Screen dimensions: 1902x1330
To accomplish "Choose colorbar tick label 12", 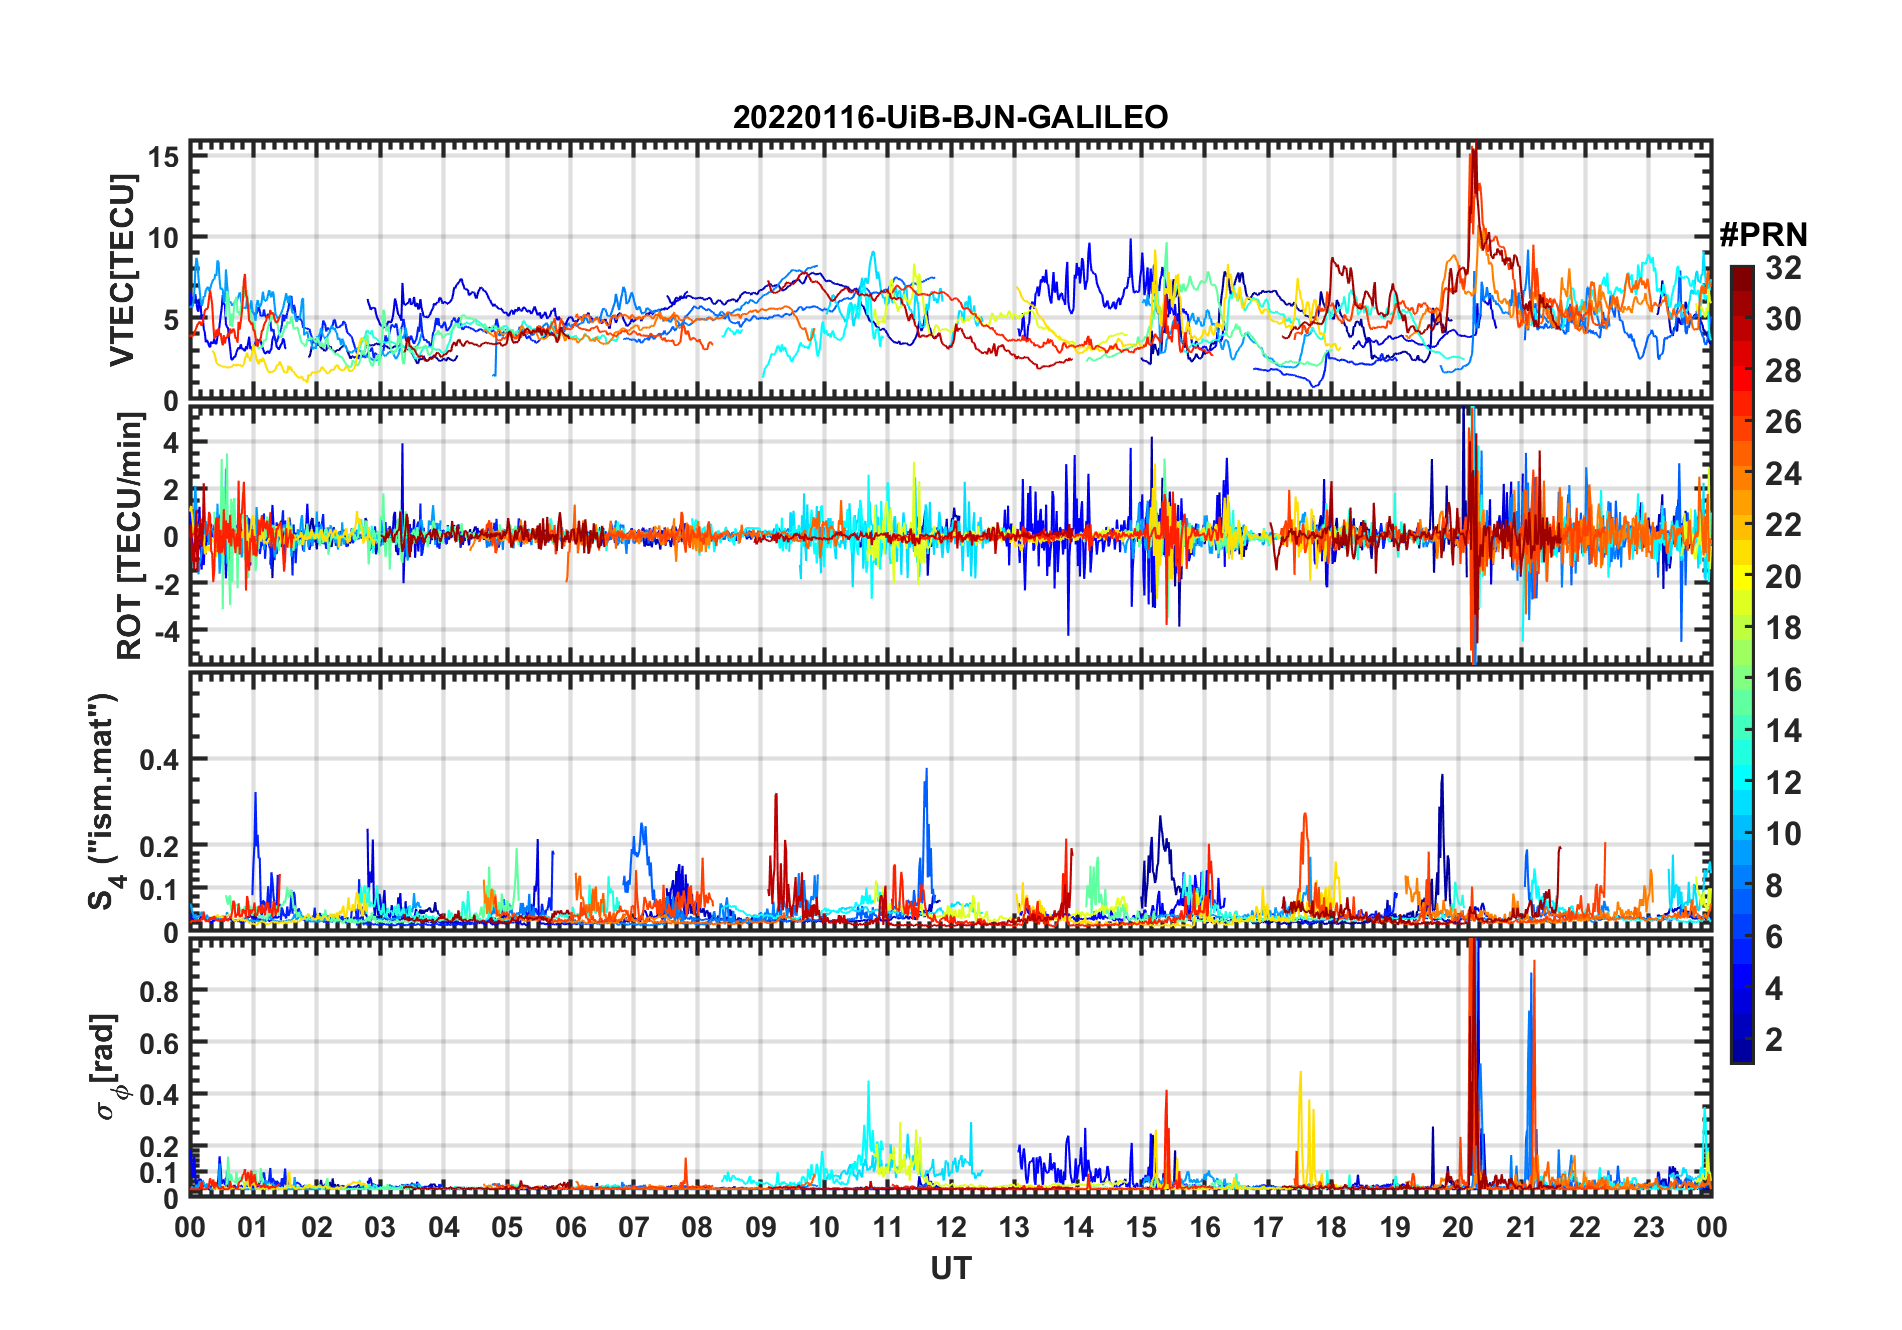I will 1783,782.
